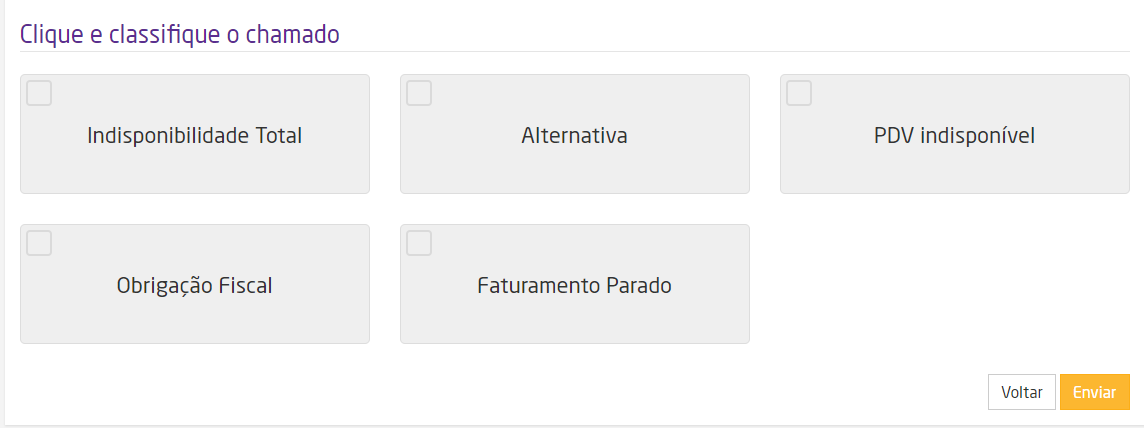Pick the PDV indisponível card
Viewport: 1144px width, 428px height.
pos(955,165)
